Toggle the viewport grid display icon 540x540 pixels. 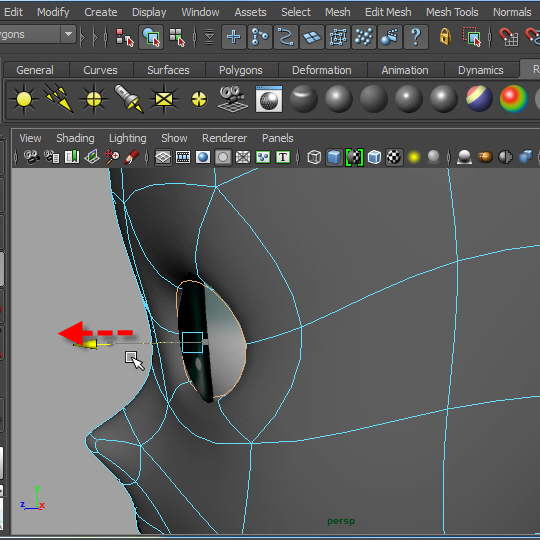tap(163, 158)
